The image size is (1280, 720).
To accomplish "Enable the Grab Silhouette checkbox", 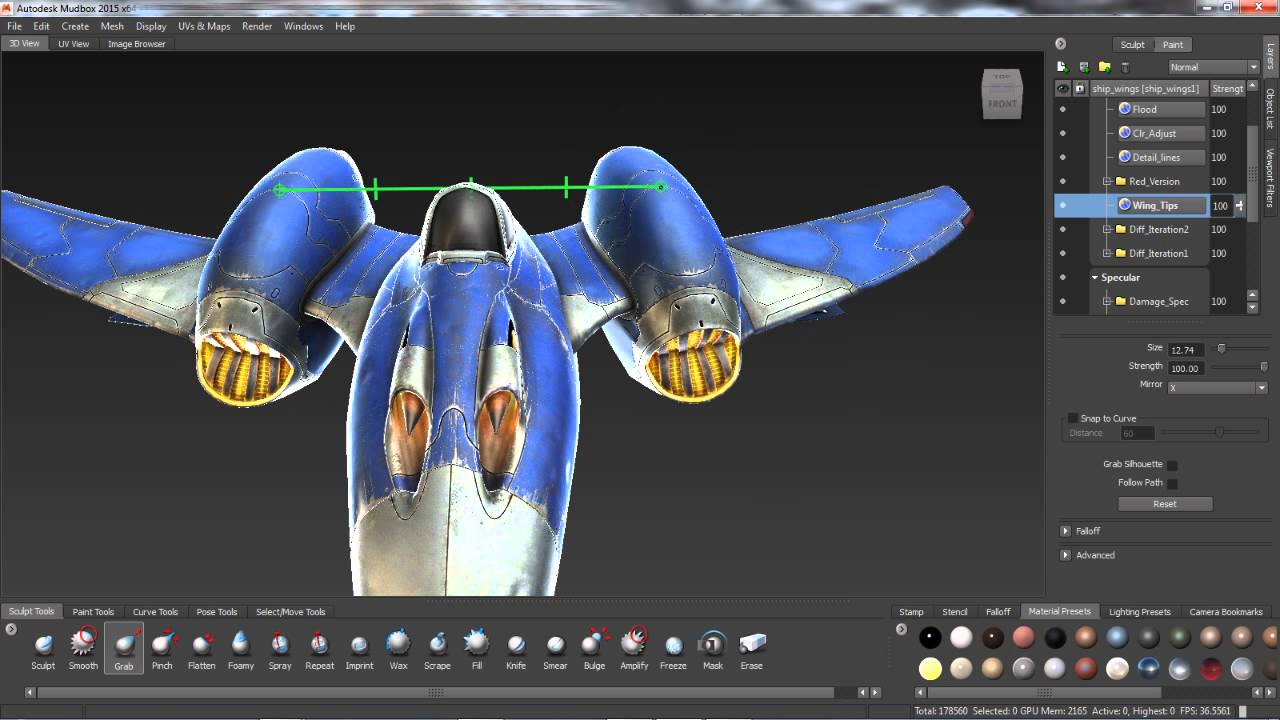I will point(1172,465).
